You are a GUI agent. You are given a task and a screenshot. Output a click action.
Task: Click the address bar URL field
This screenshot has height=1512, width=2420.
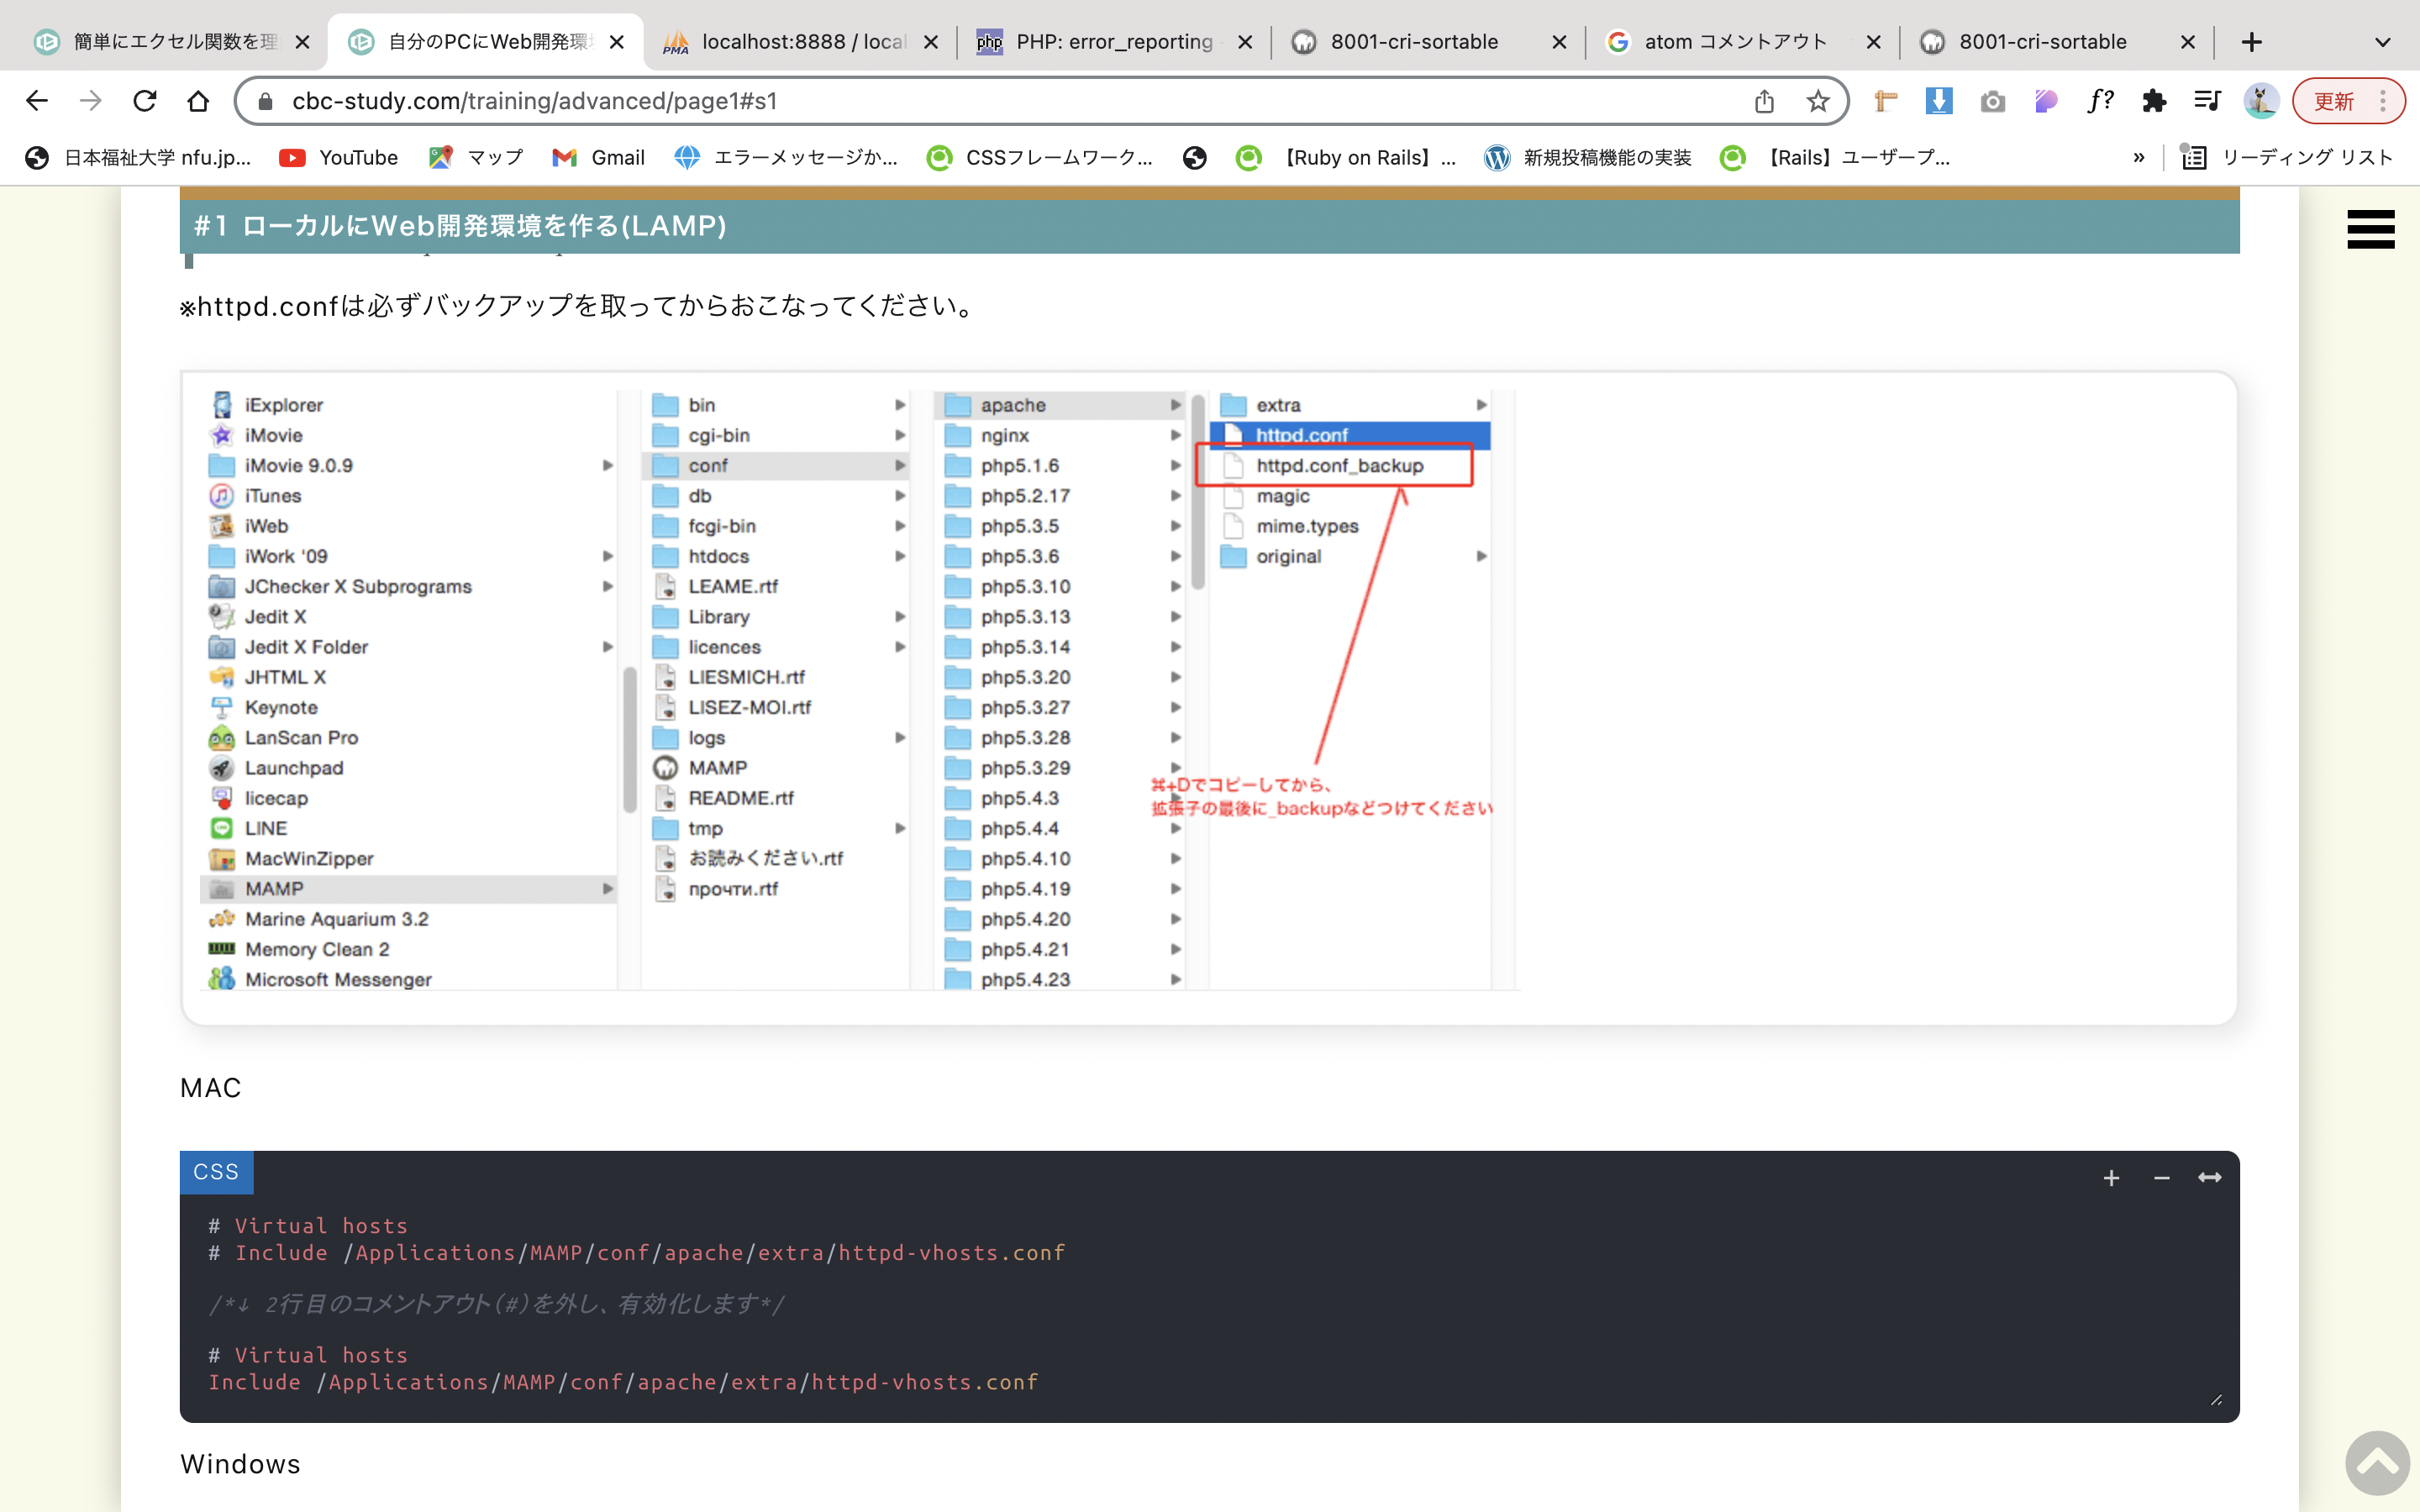[x=1000, y=101]
